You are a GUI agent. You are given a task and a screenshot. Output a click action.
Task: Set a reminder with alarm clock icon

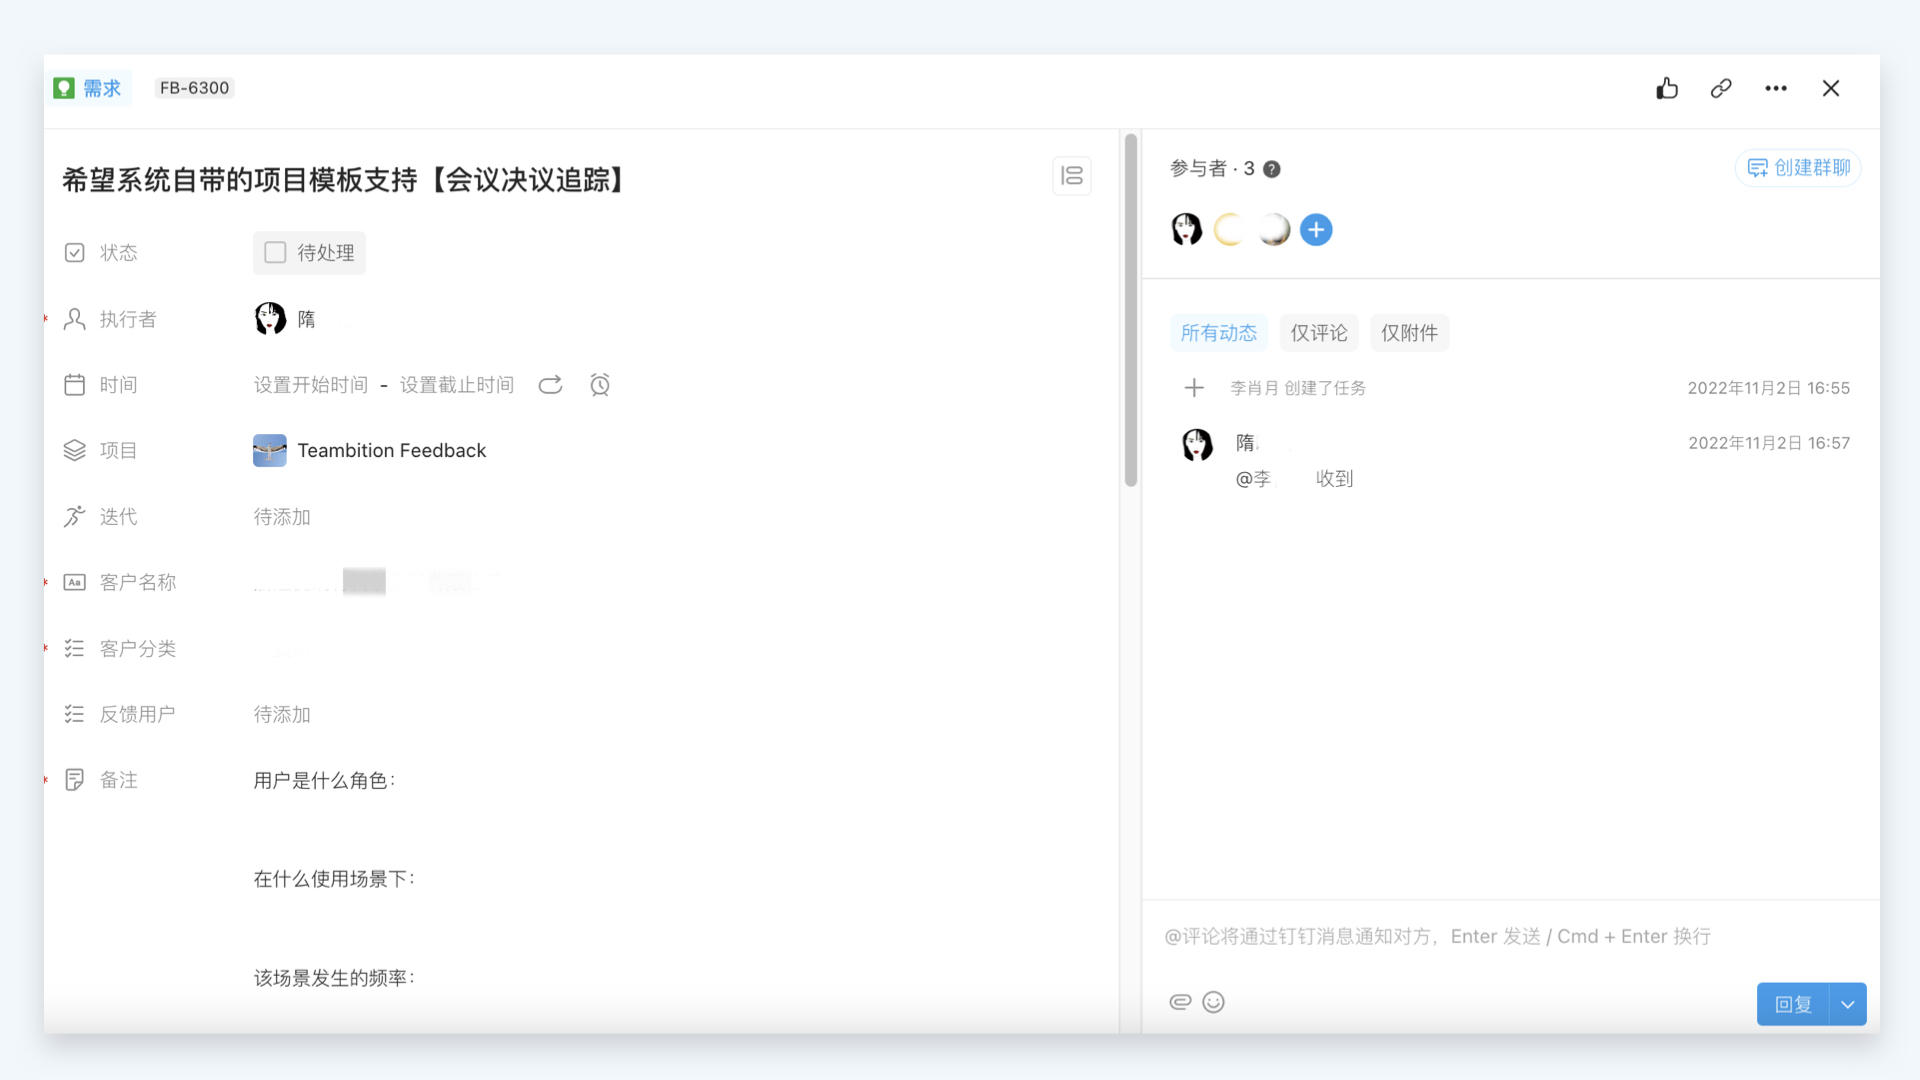pos(600,385)
